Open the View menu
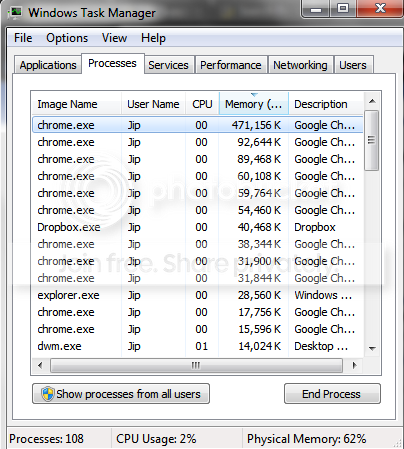 (x=114, y=38)
